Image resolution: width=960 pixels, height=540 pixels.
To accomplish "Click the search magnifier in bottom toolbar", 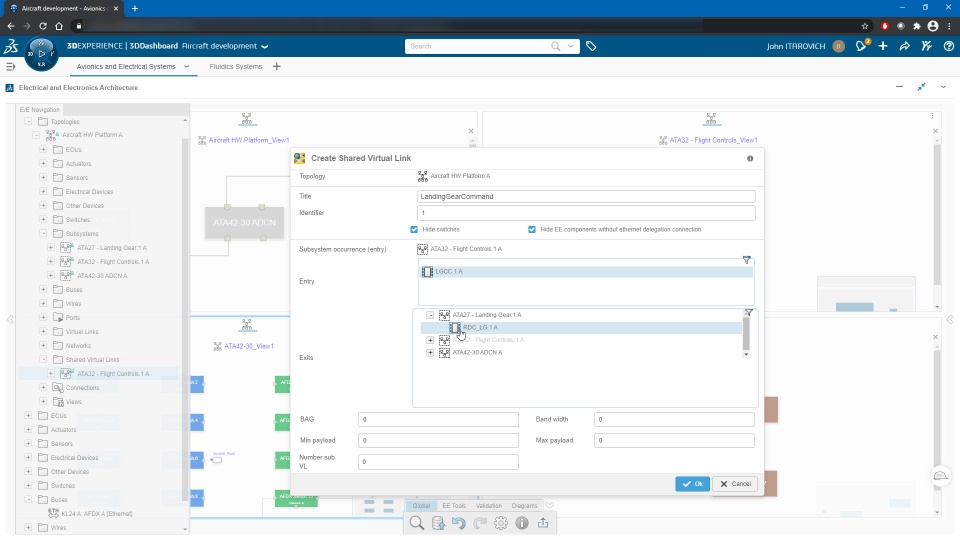I will click(x=417, y=523).
